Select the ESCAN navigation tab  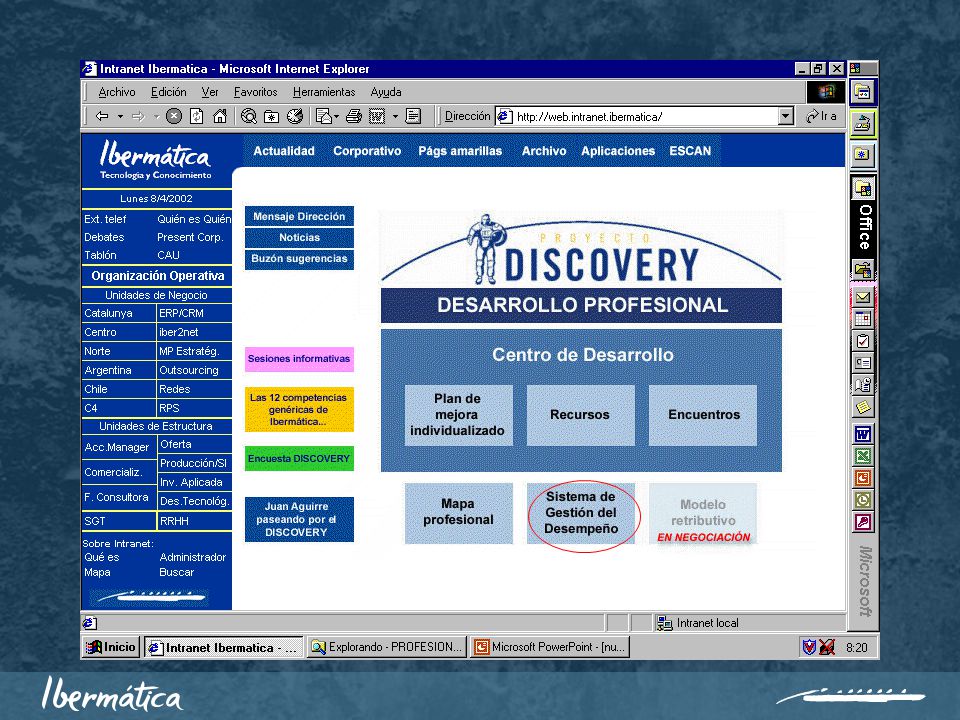[x=690, y=151]
